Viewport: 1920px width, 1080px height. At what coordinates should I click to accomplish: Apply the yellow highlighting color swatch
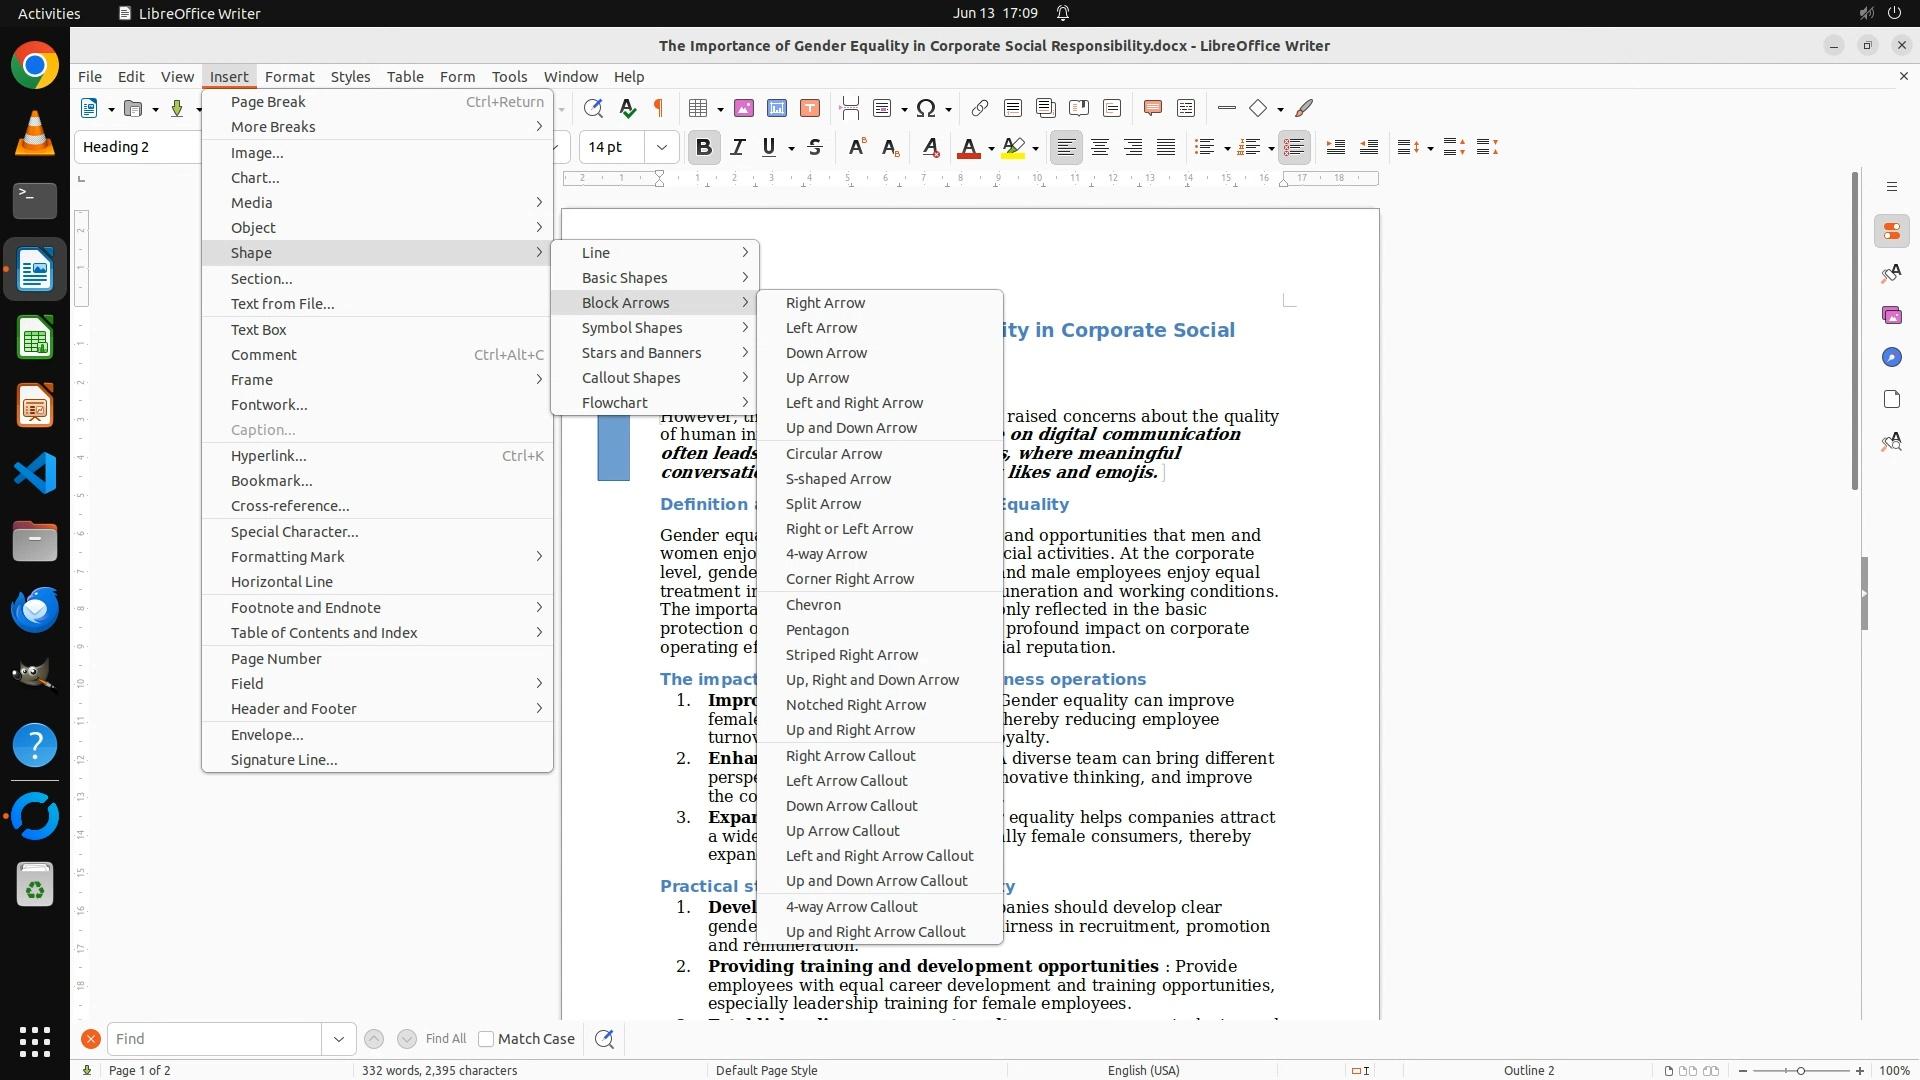(x=1012, y=147)
